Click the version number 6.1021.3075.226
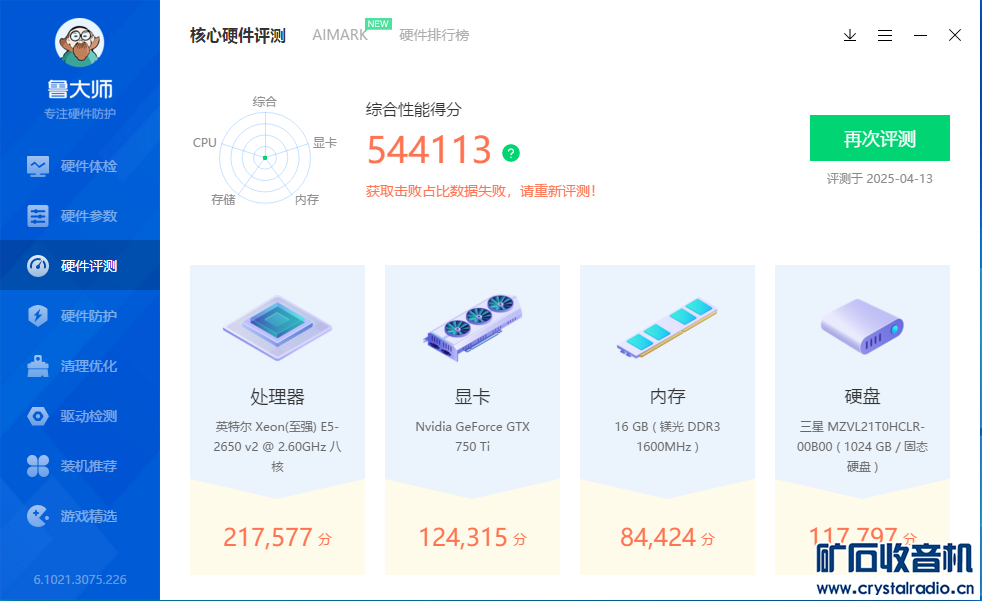The image size is (982, 601). [x=80, y=580]
